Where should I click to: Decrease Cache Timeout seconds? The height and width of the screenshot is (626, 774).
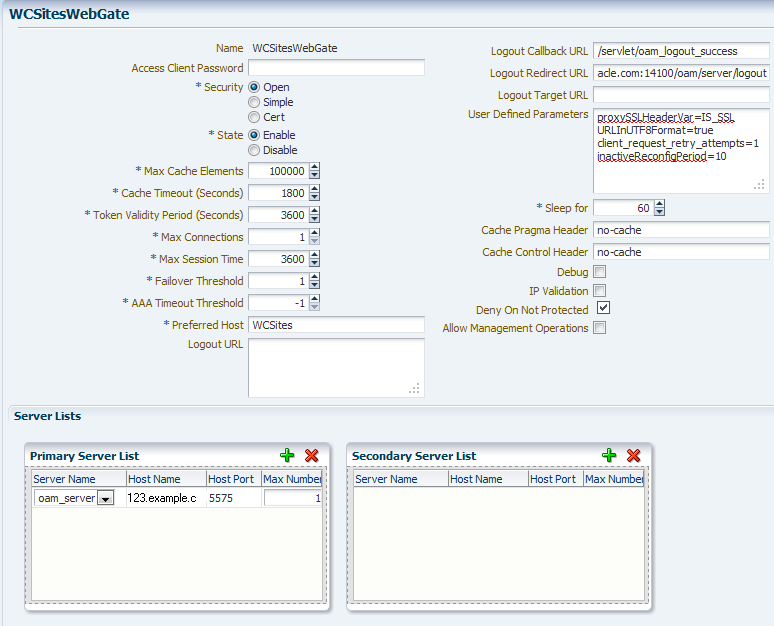click(314, 196)
